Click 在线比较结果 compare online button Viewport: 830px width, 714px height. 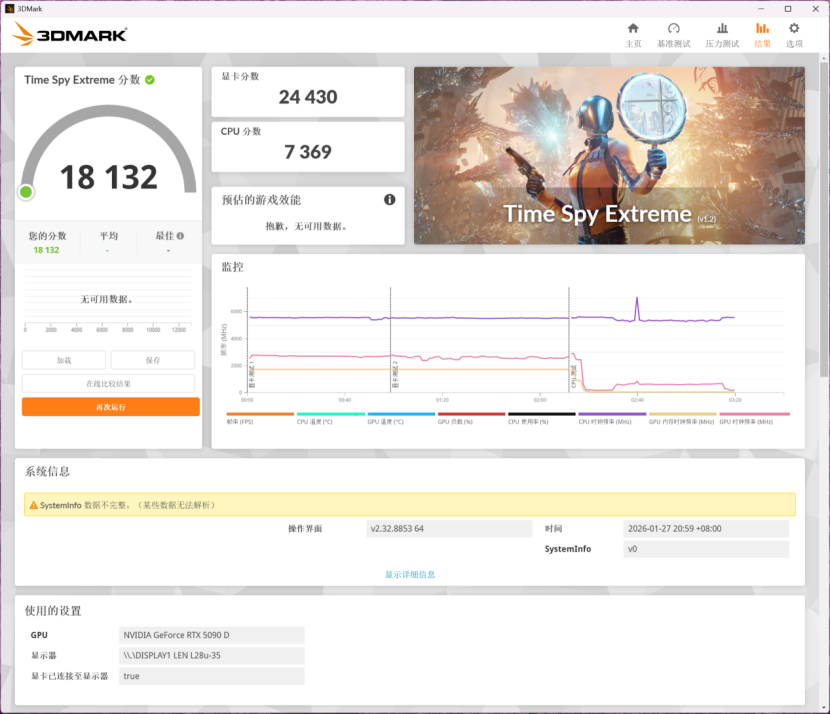point(108,384)
